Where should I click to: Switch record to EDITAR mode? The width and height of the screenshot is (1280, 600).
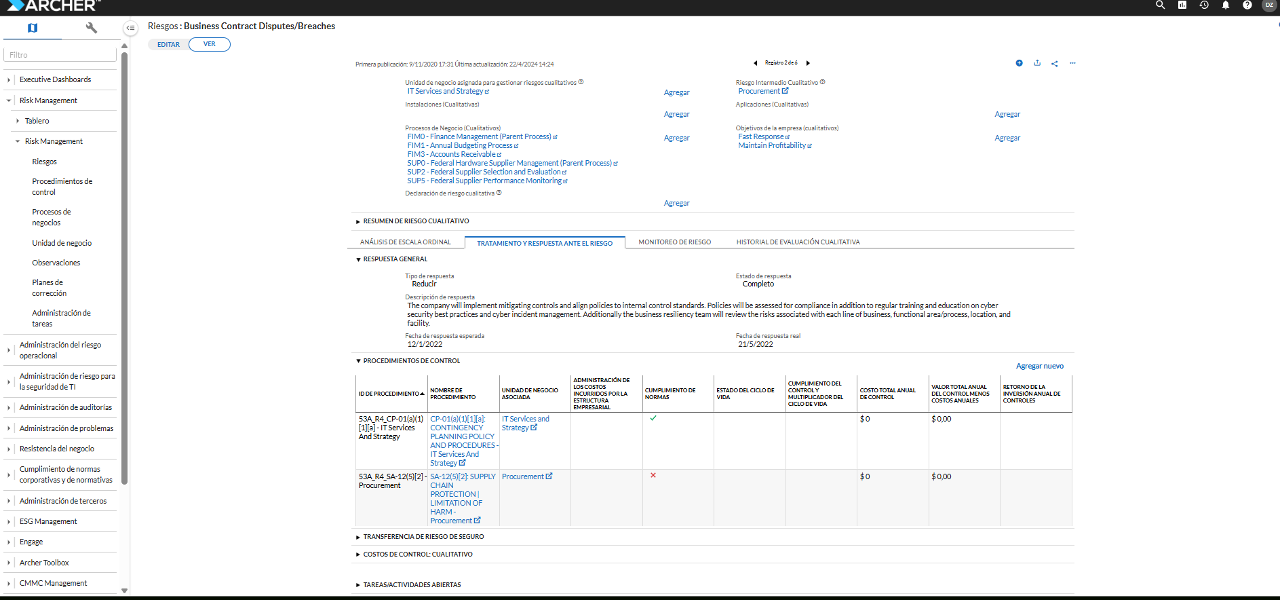(x=168, y=44)
